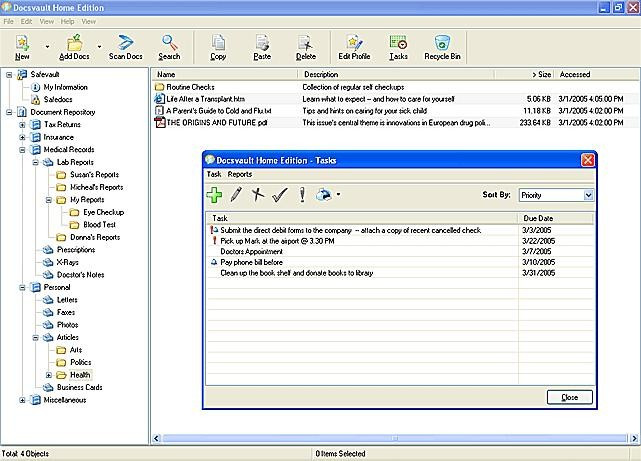641x461 pixels.
Task: Select A Parent's Guide to Cold and Flu file
Action: 218,111
